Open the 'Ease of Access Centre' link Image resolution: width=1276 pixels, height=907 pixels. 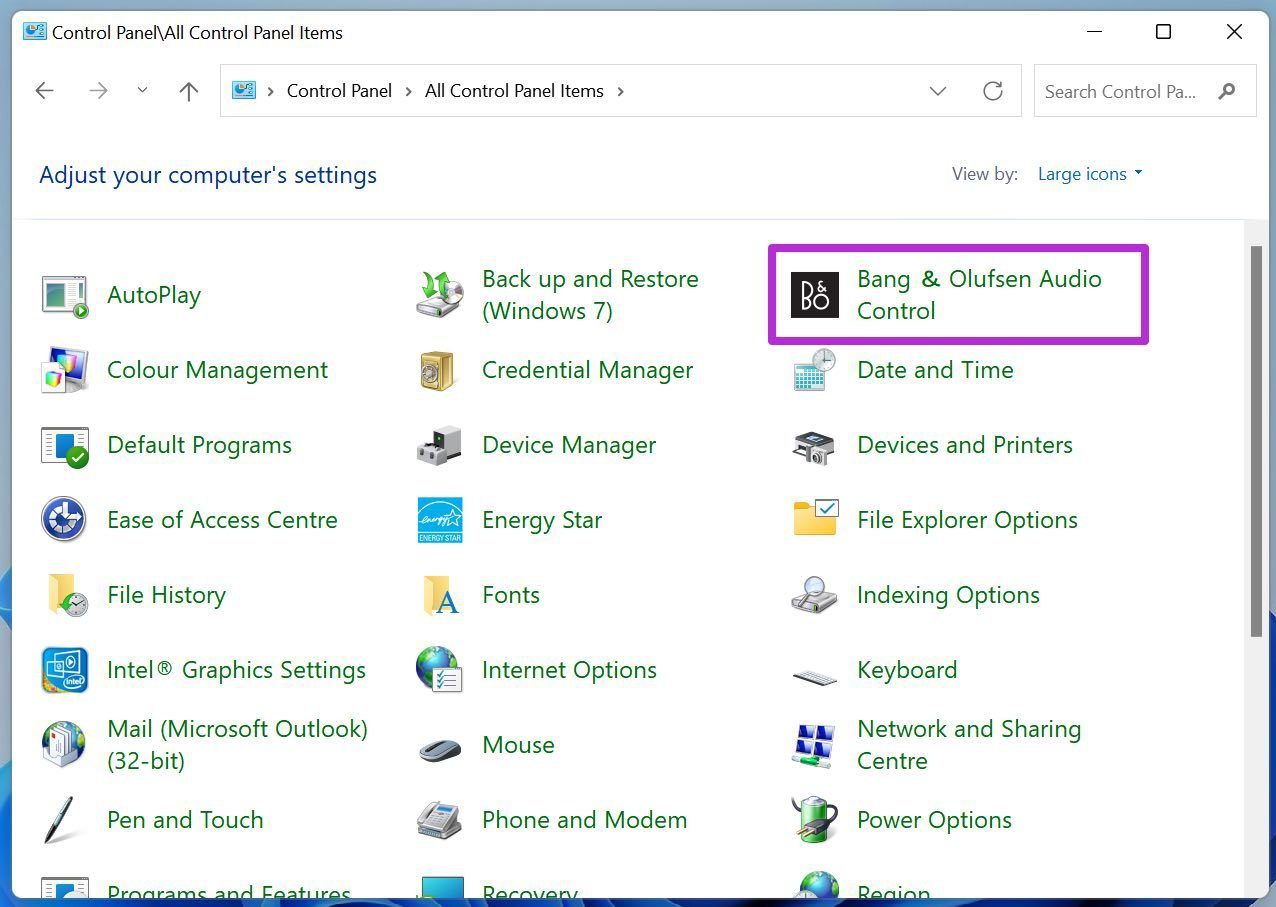pos(222,520)
